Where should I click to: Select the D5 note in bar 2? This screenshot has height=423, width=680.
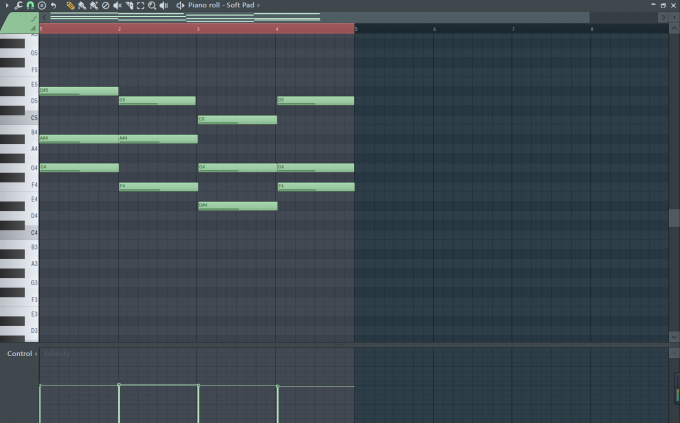[x=157, y=101]
